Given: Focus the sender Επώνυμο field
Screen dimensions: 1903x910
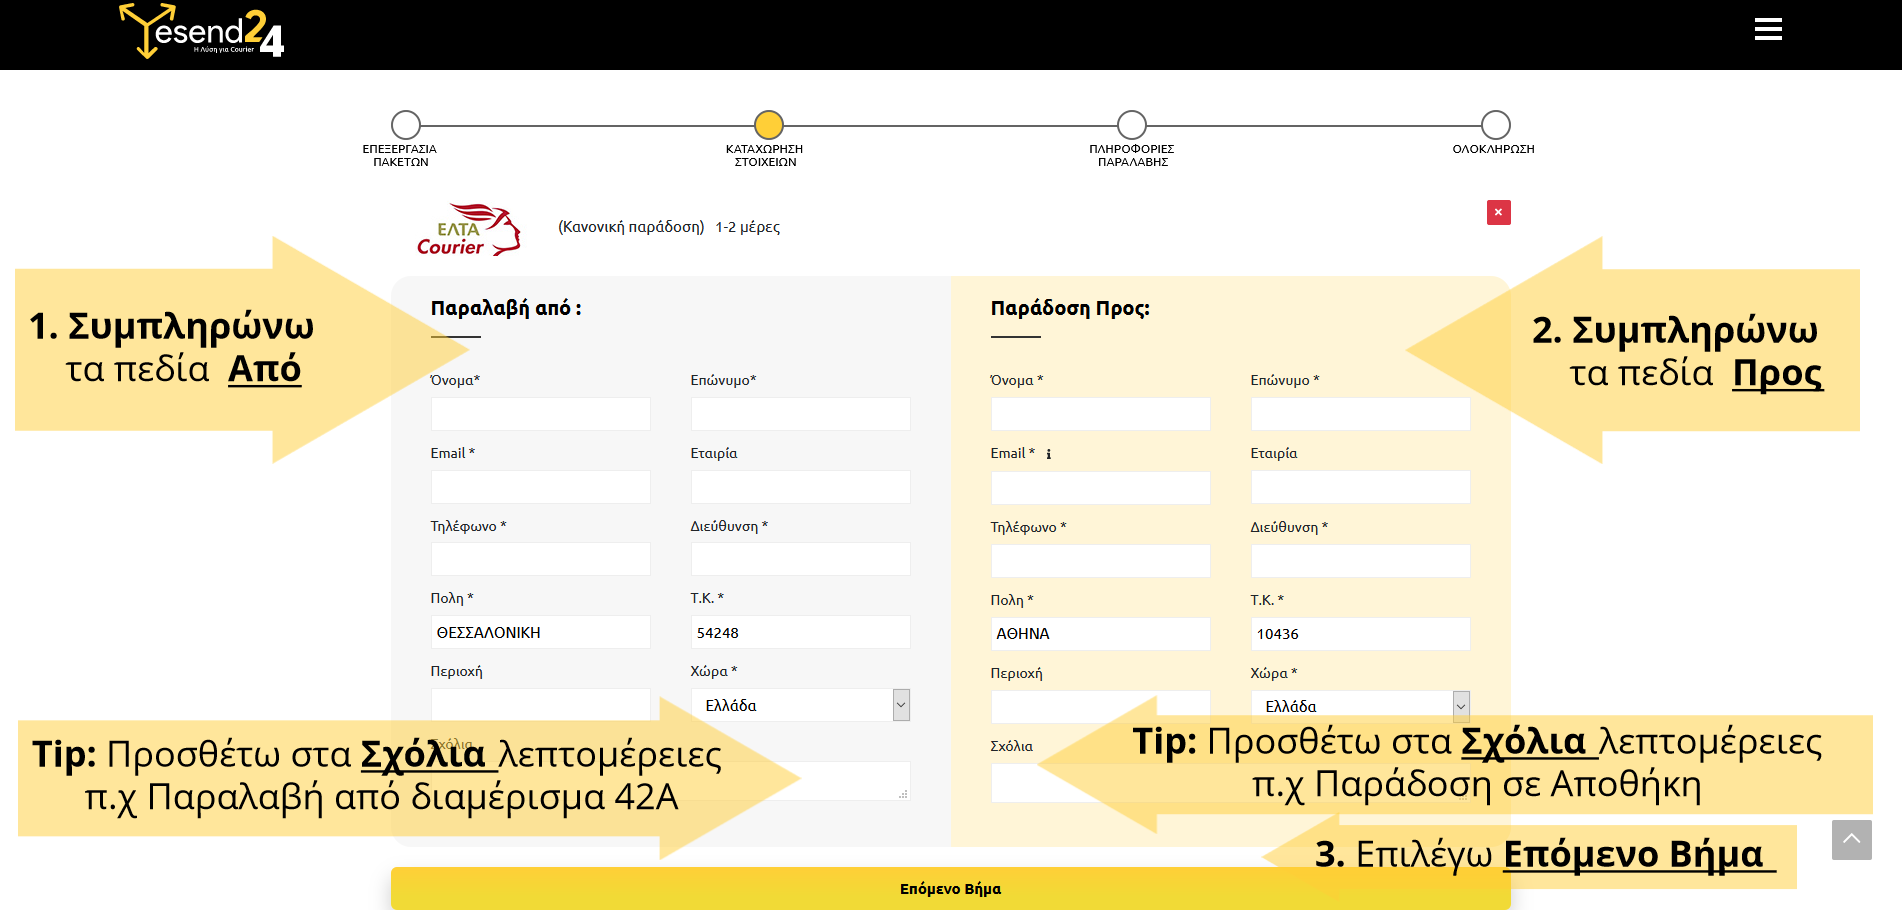Looking at the screenshot, I should [800, 414].
